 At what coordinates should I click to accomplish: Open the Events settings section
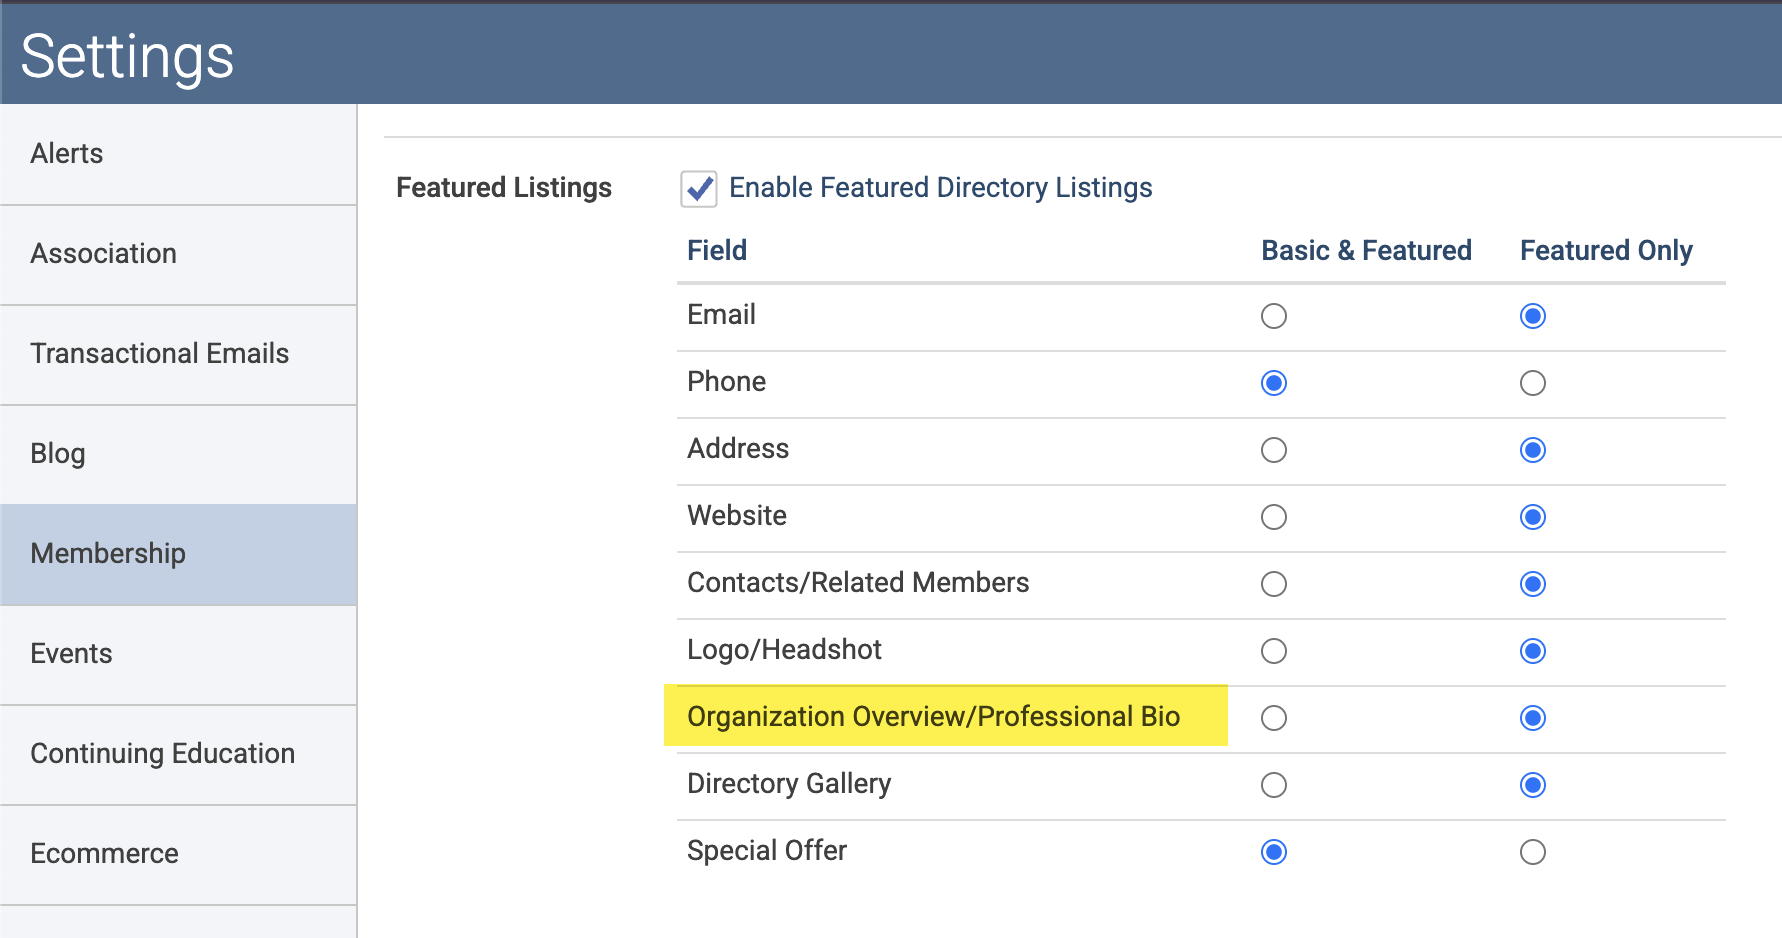pos(178,655)
